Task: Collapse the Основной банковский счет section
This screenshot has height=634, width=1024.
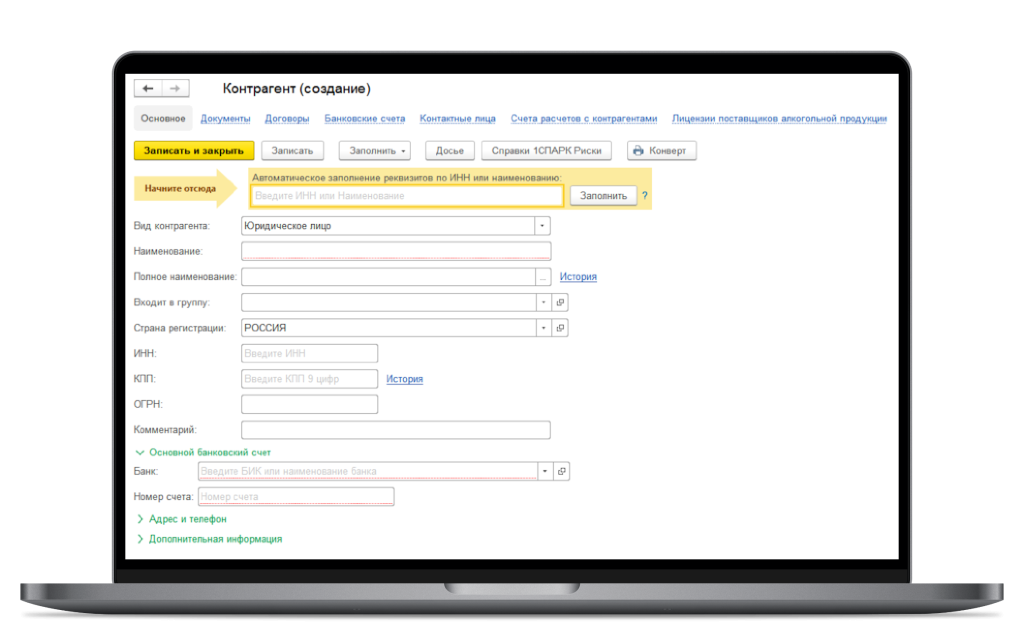Action: (140, 451)
